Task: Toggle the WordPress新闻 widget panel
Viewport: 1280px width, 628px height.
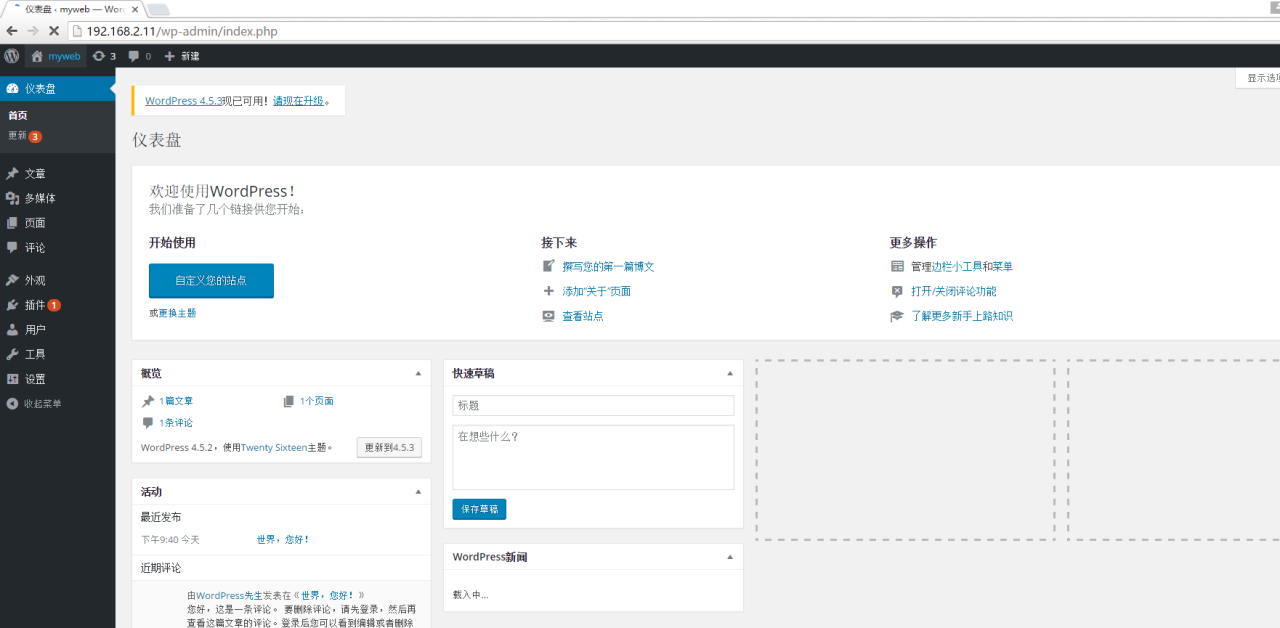Action: tap(730, 557)
